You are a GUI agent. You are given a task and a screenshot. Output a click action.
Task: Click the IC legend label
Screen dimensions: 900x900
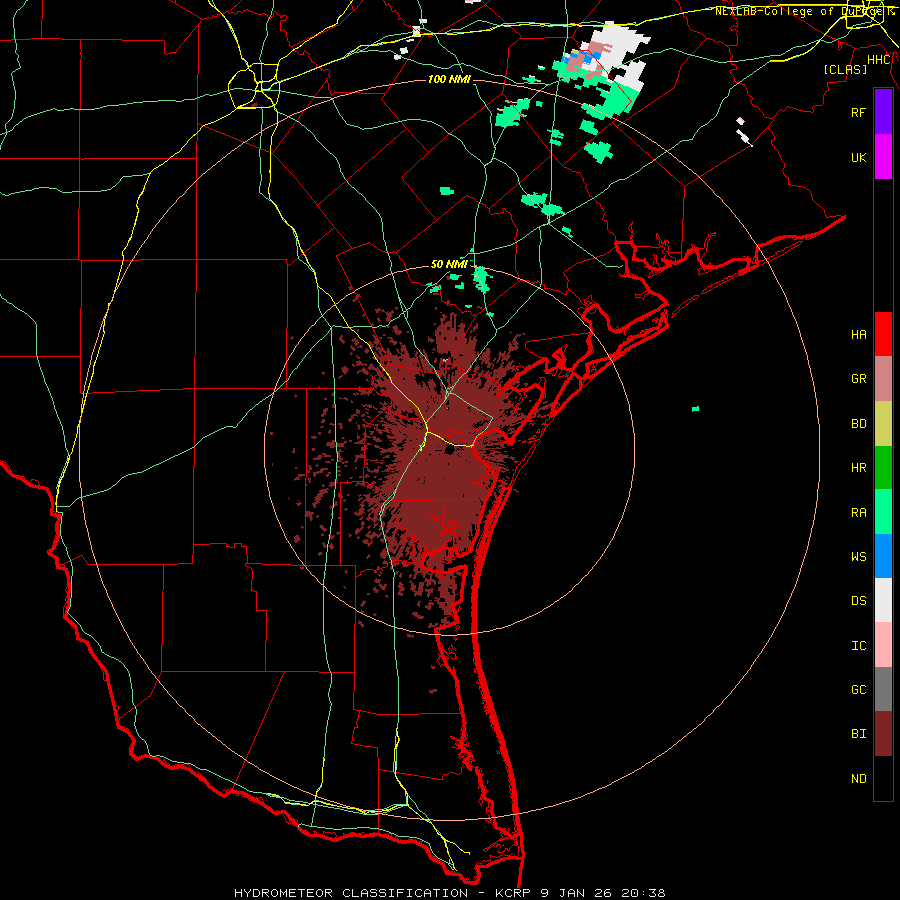(x=858, y=646)
